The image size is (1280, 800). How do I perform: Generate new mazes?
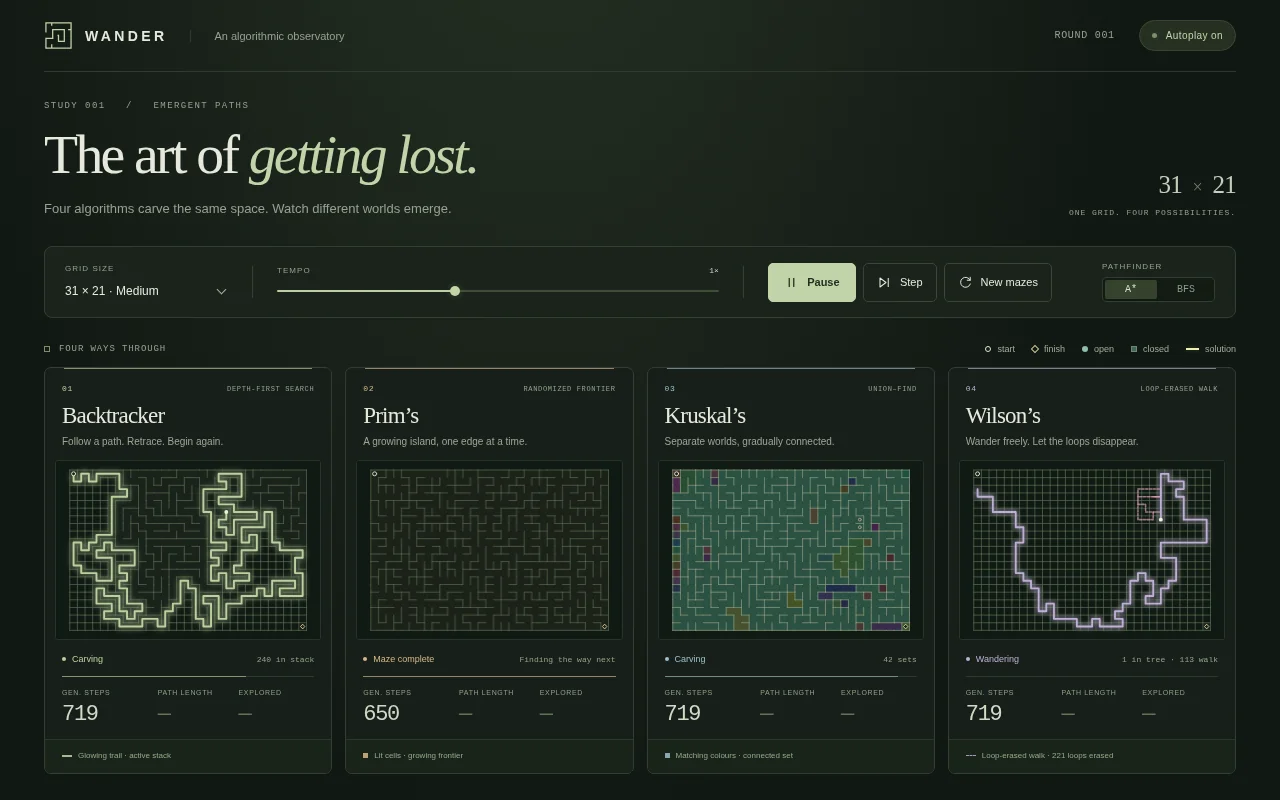[x=998, y=282]
